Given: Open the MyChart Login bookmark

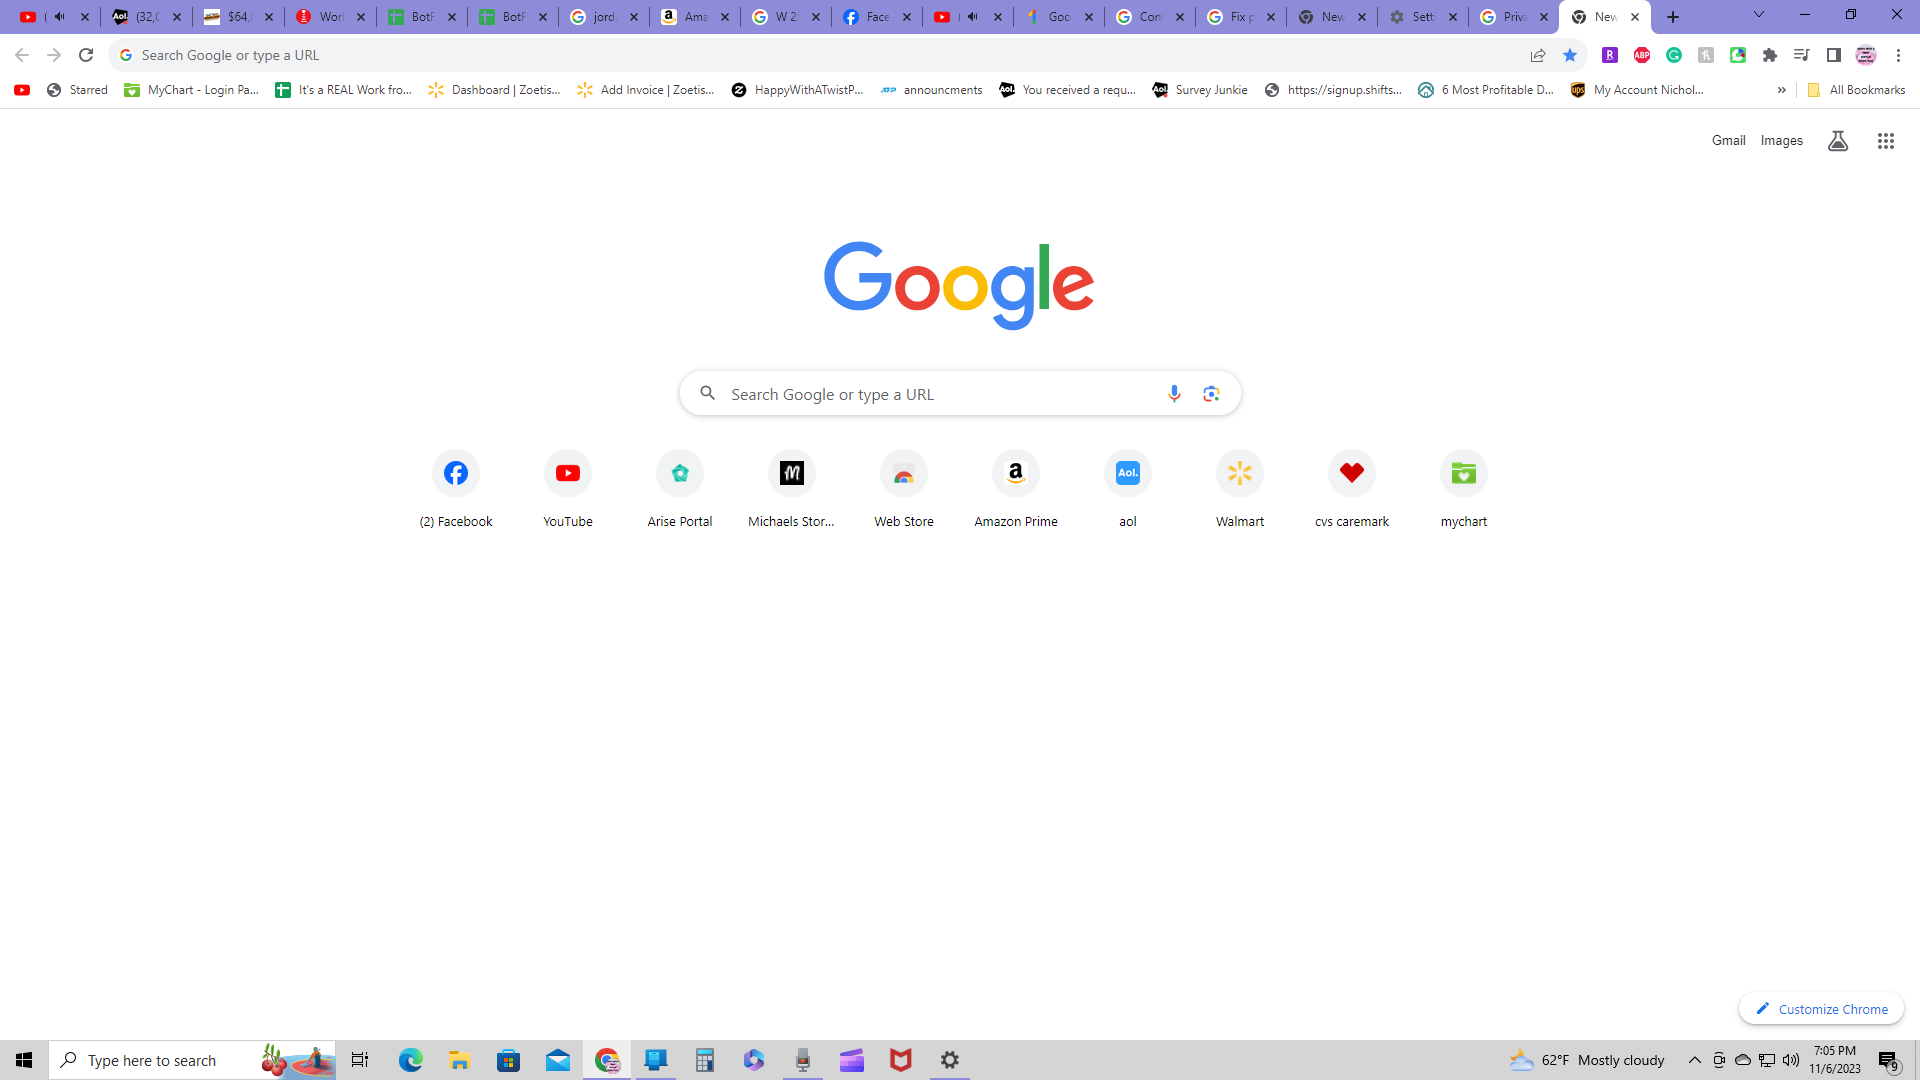Looking at the screenshot, I should 191,90.
